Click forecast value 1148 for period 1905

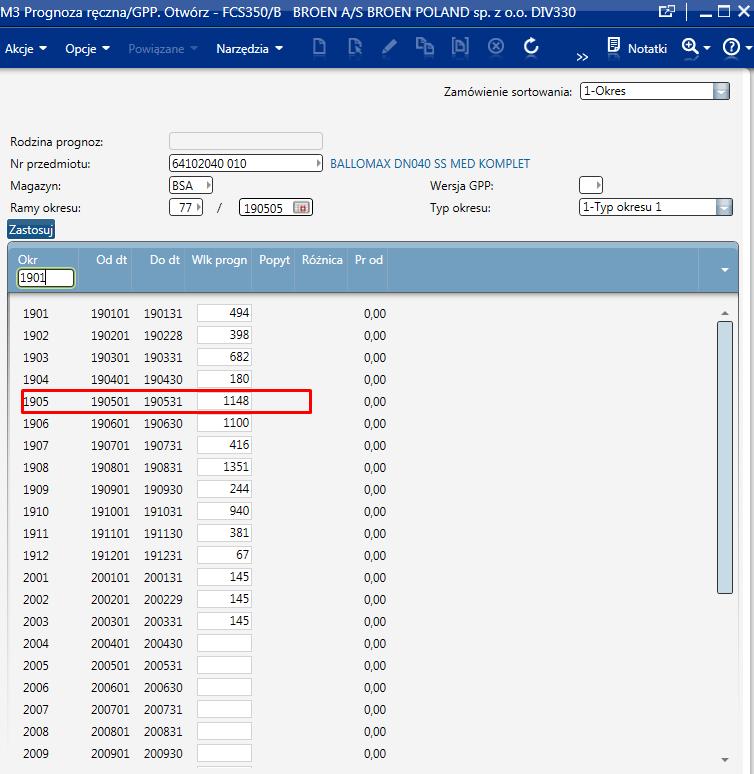pyautogui.click(x=224, y=401)
